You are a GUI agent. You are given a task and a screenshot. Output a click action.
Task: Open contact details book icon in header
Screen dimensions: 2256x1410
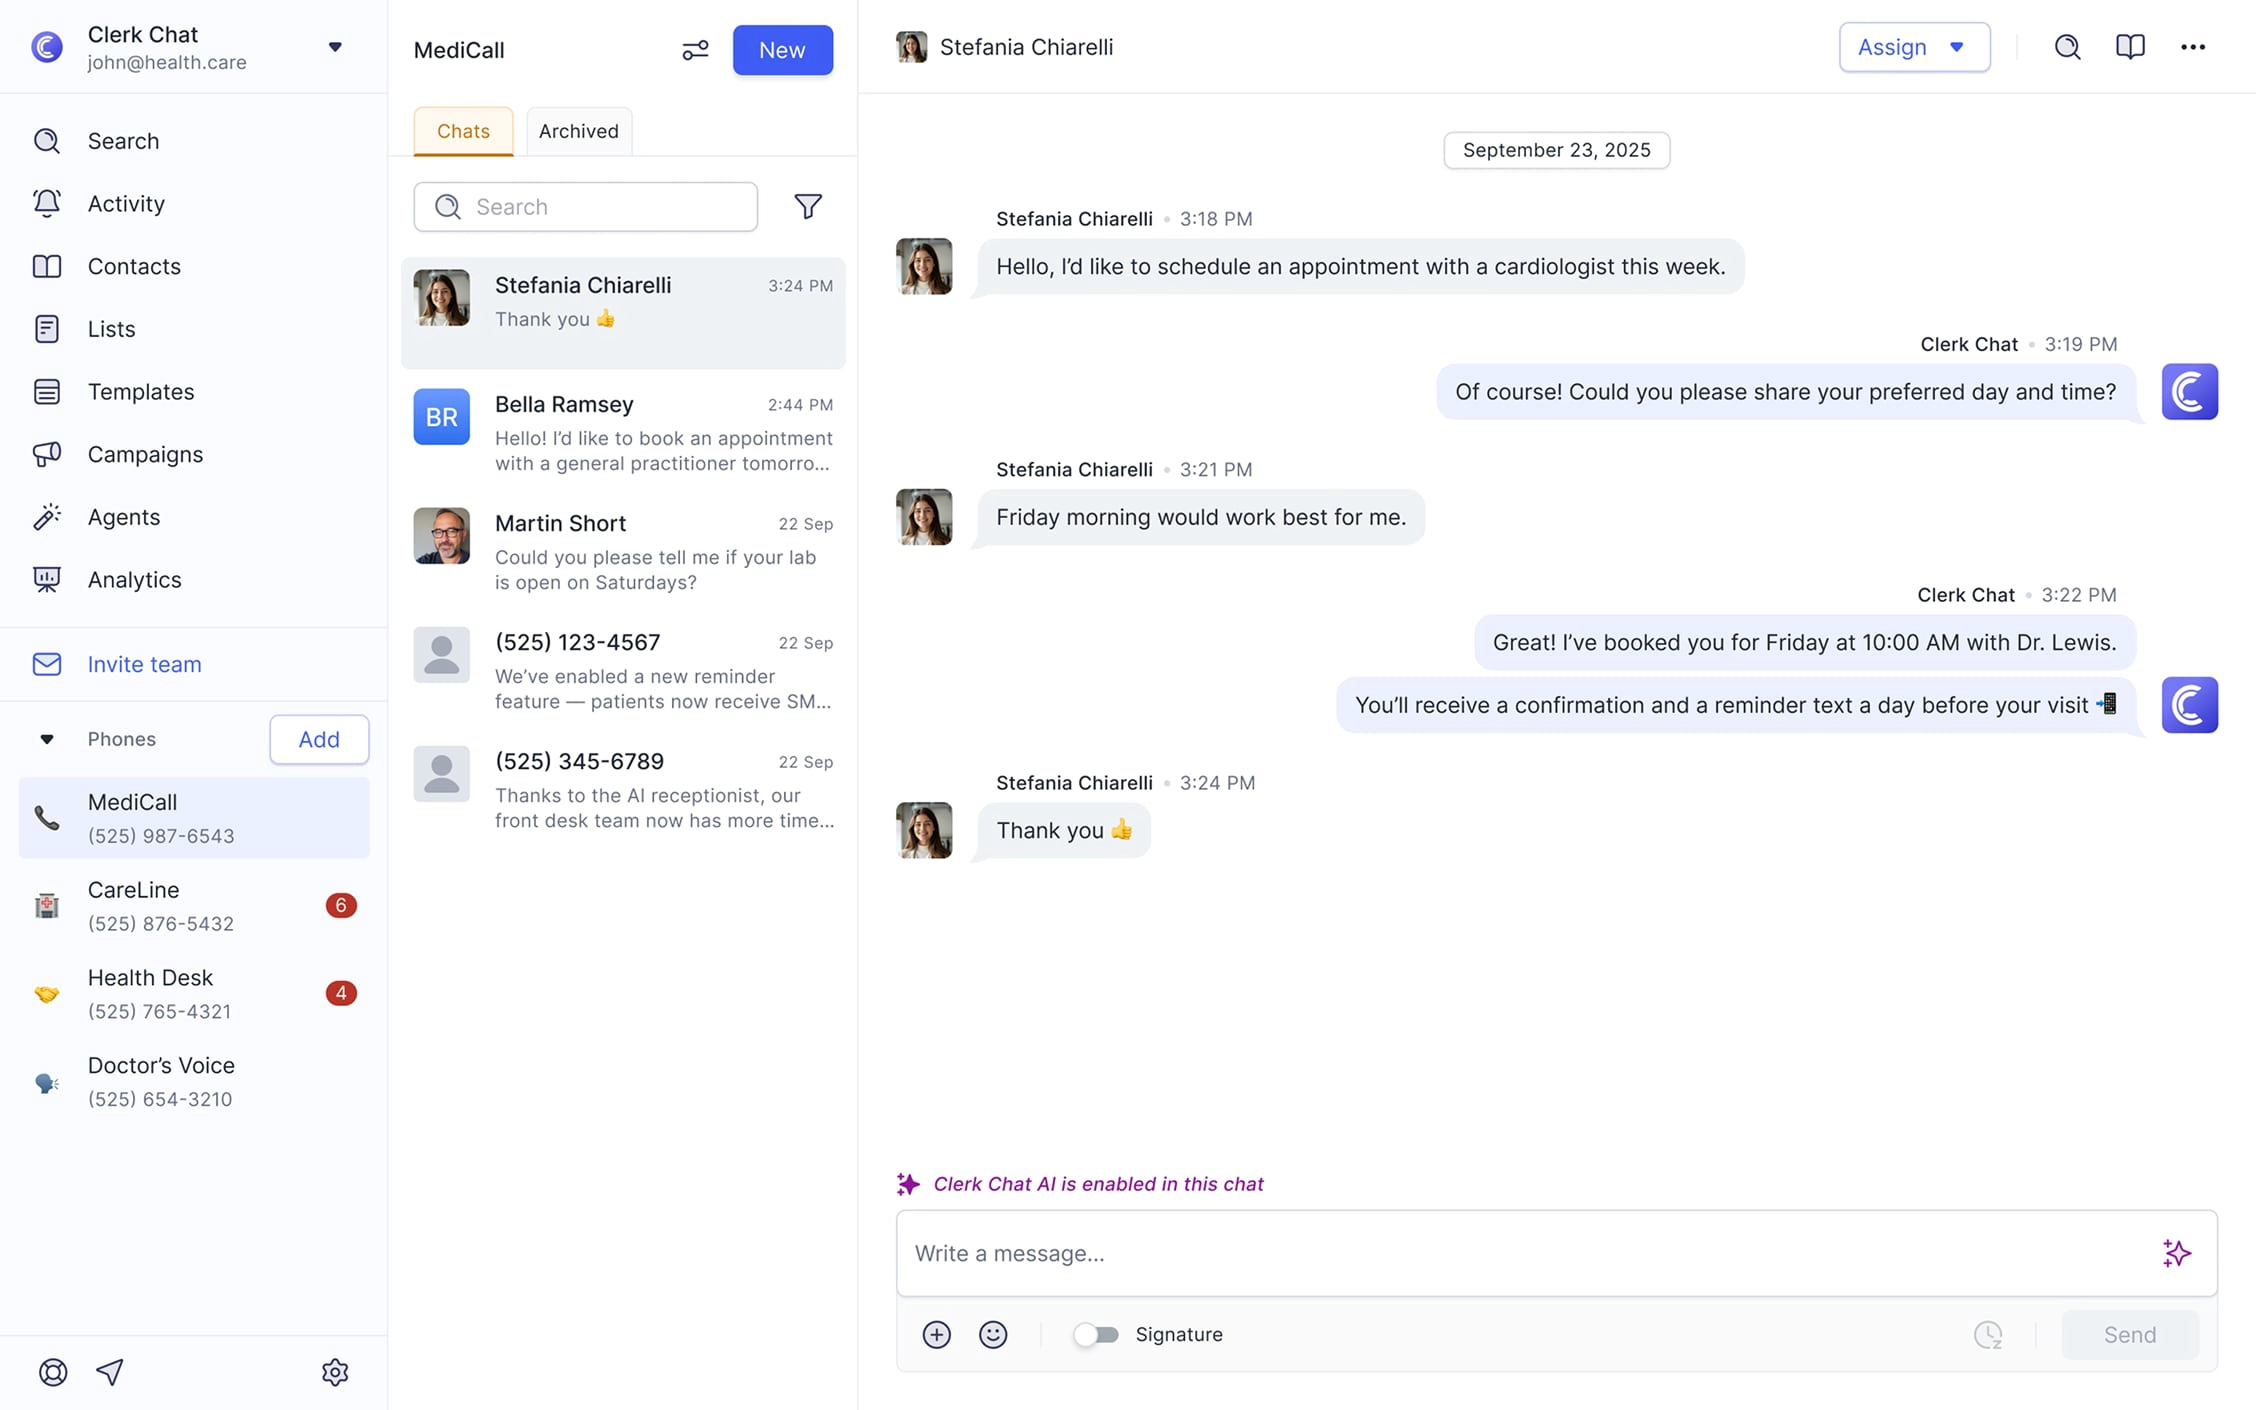[x=2130, y=47]
